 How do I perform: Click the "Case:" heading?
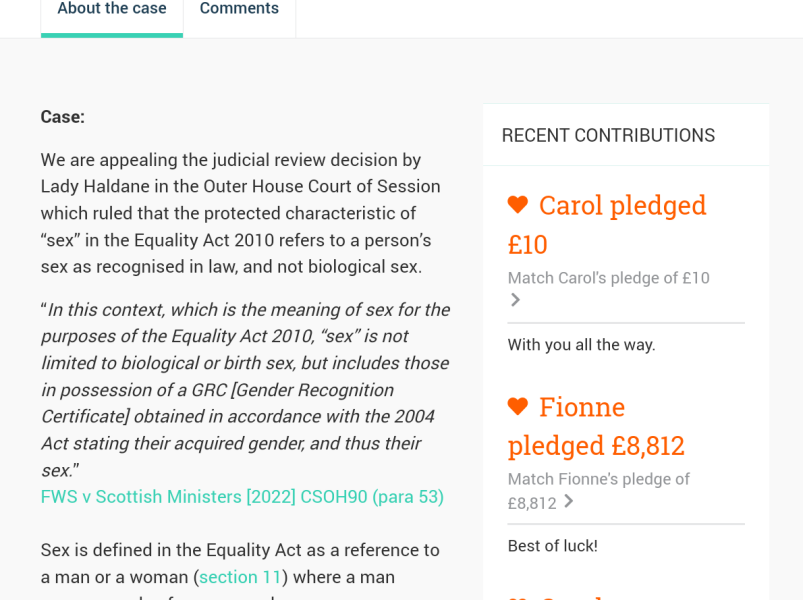(61, 116)
